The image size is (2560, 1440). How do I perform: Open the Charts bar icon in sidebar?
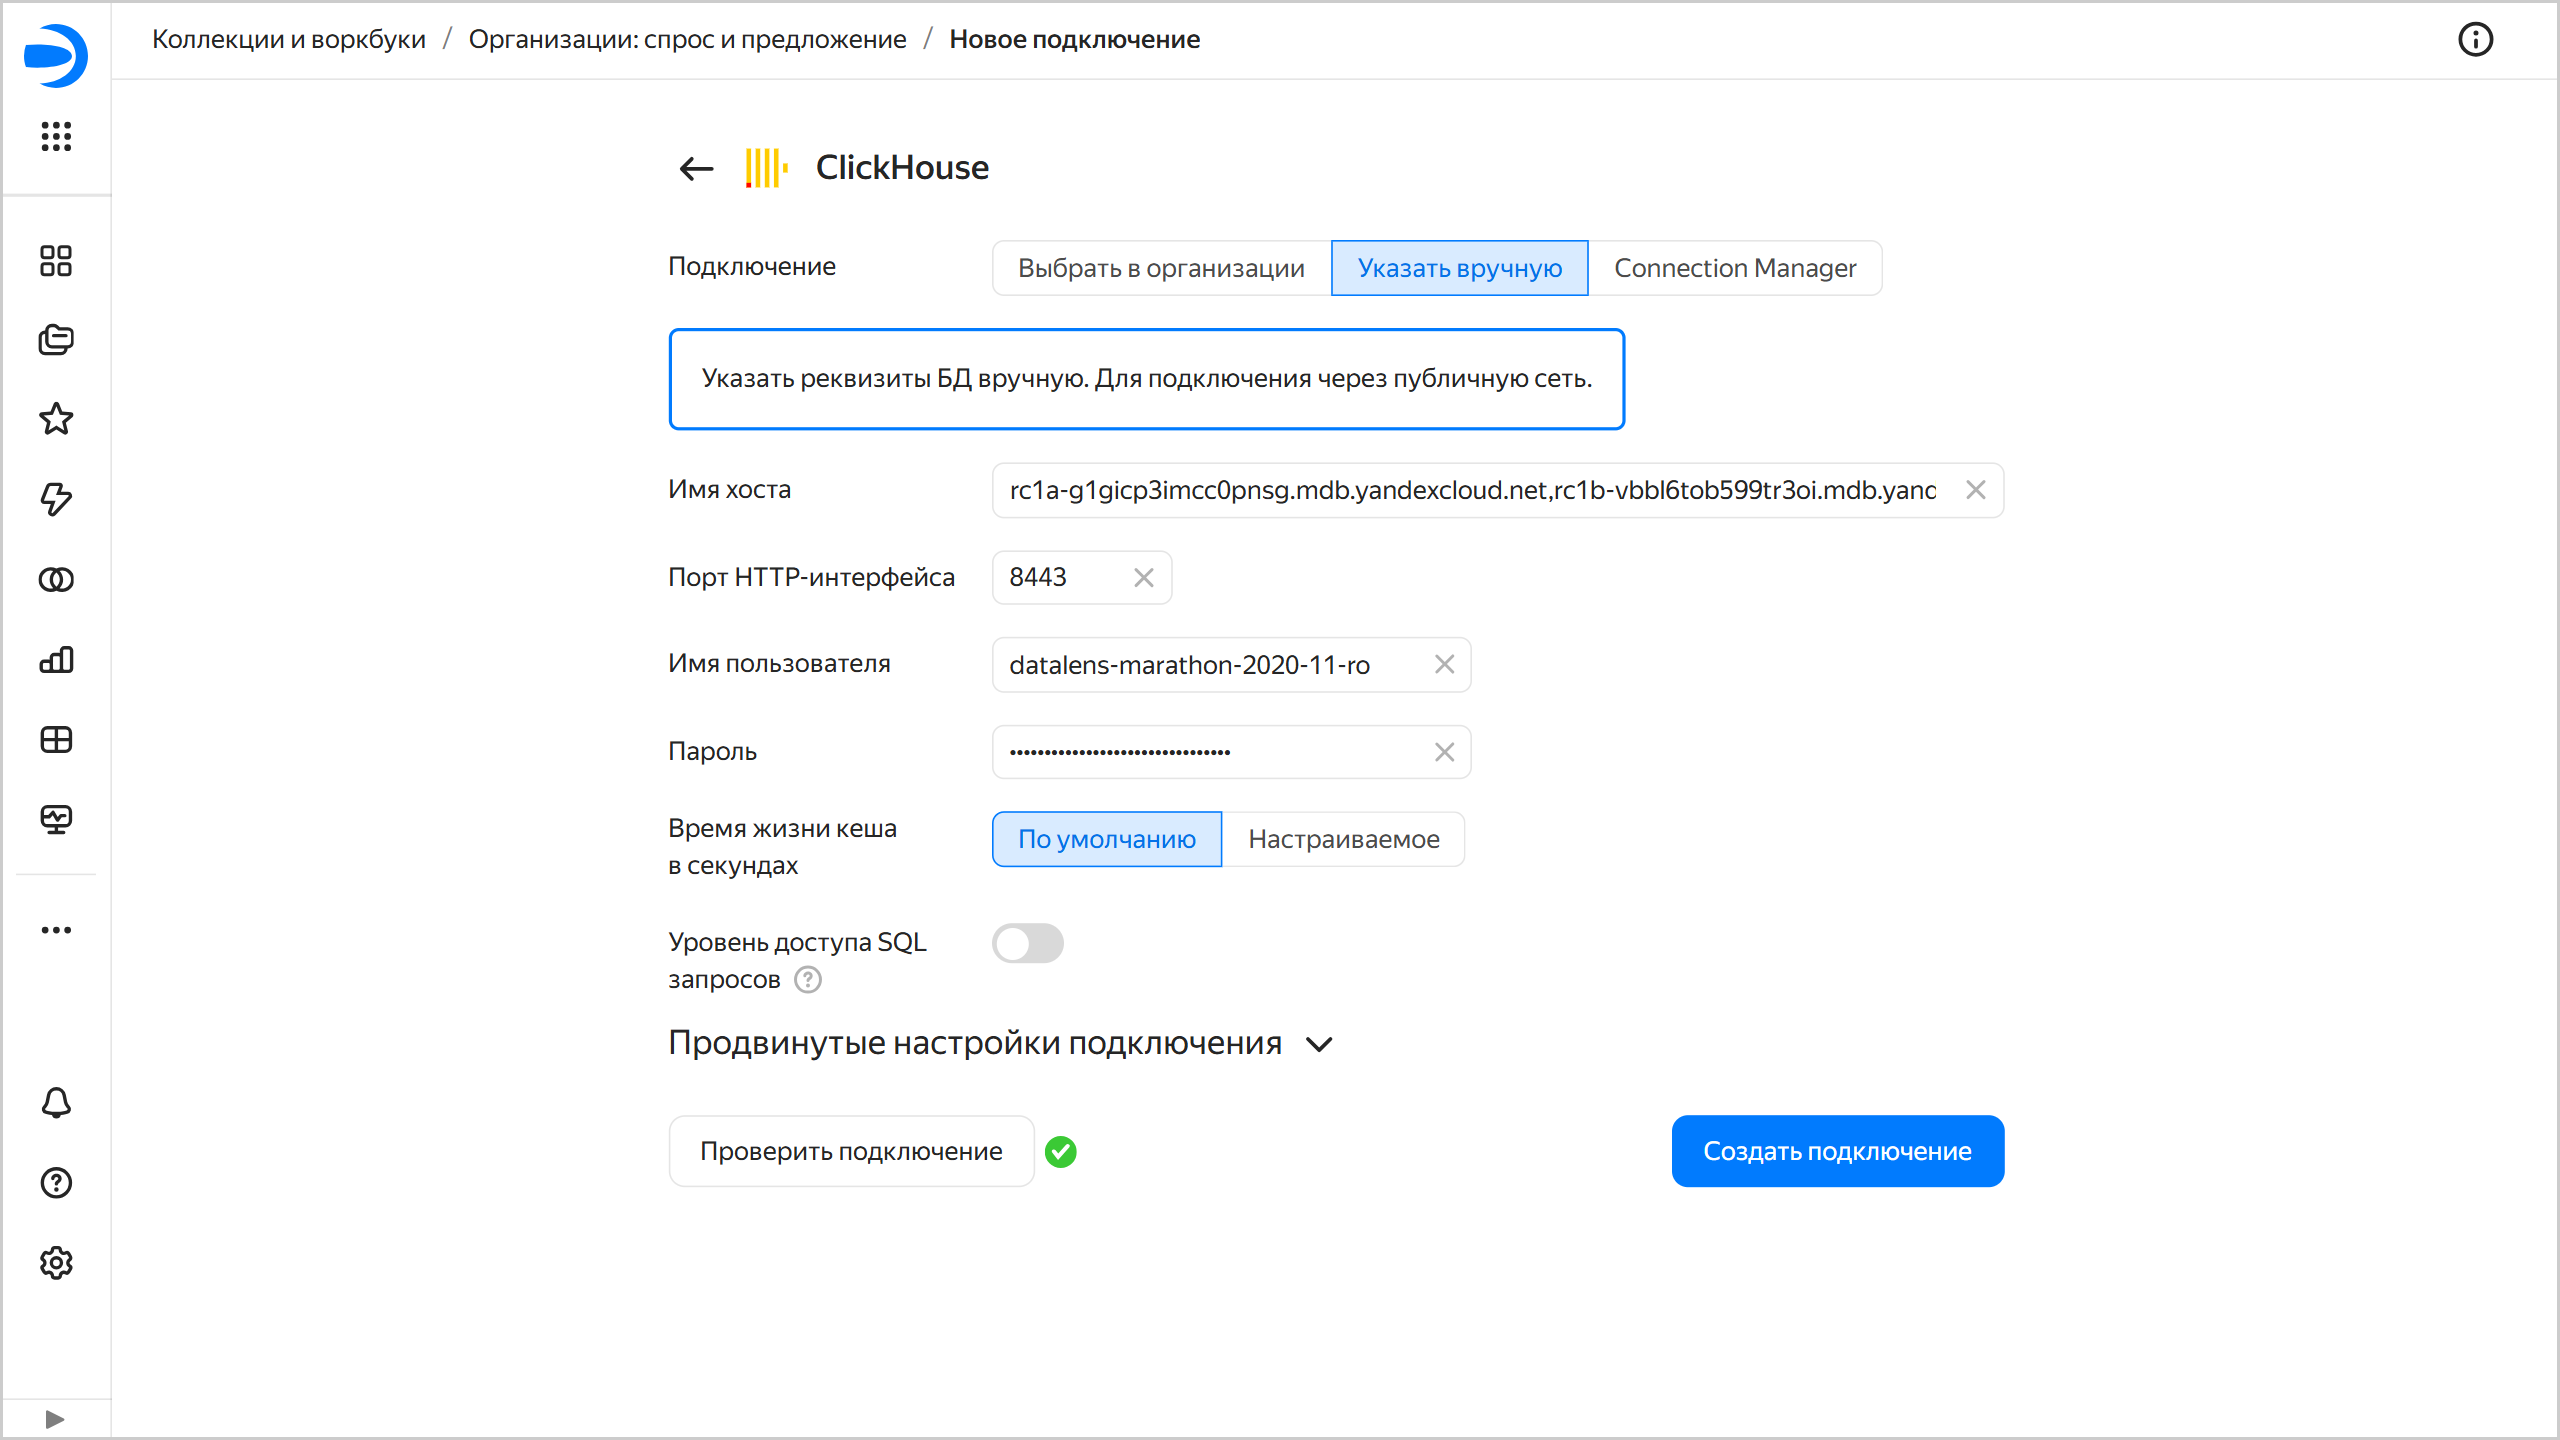tap(56, 660)
